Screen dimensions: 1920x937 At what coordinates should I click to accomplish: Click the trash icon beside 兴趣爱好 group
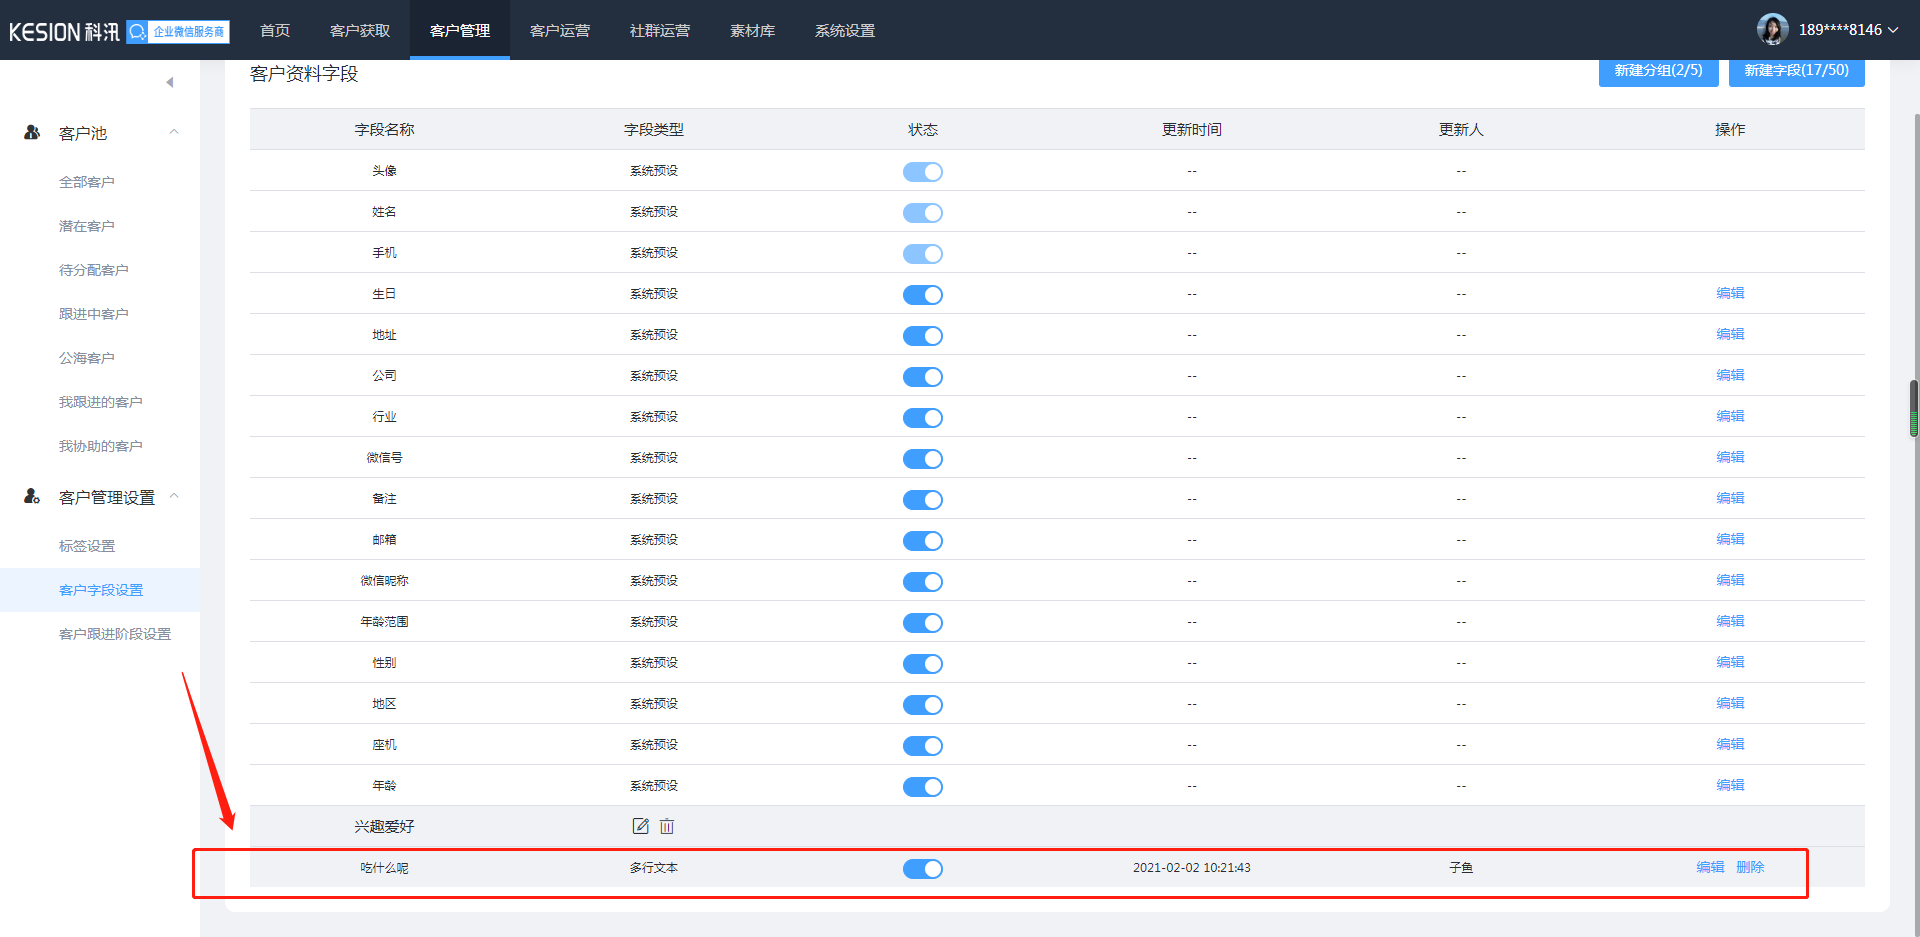tap(667, 826)
